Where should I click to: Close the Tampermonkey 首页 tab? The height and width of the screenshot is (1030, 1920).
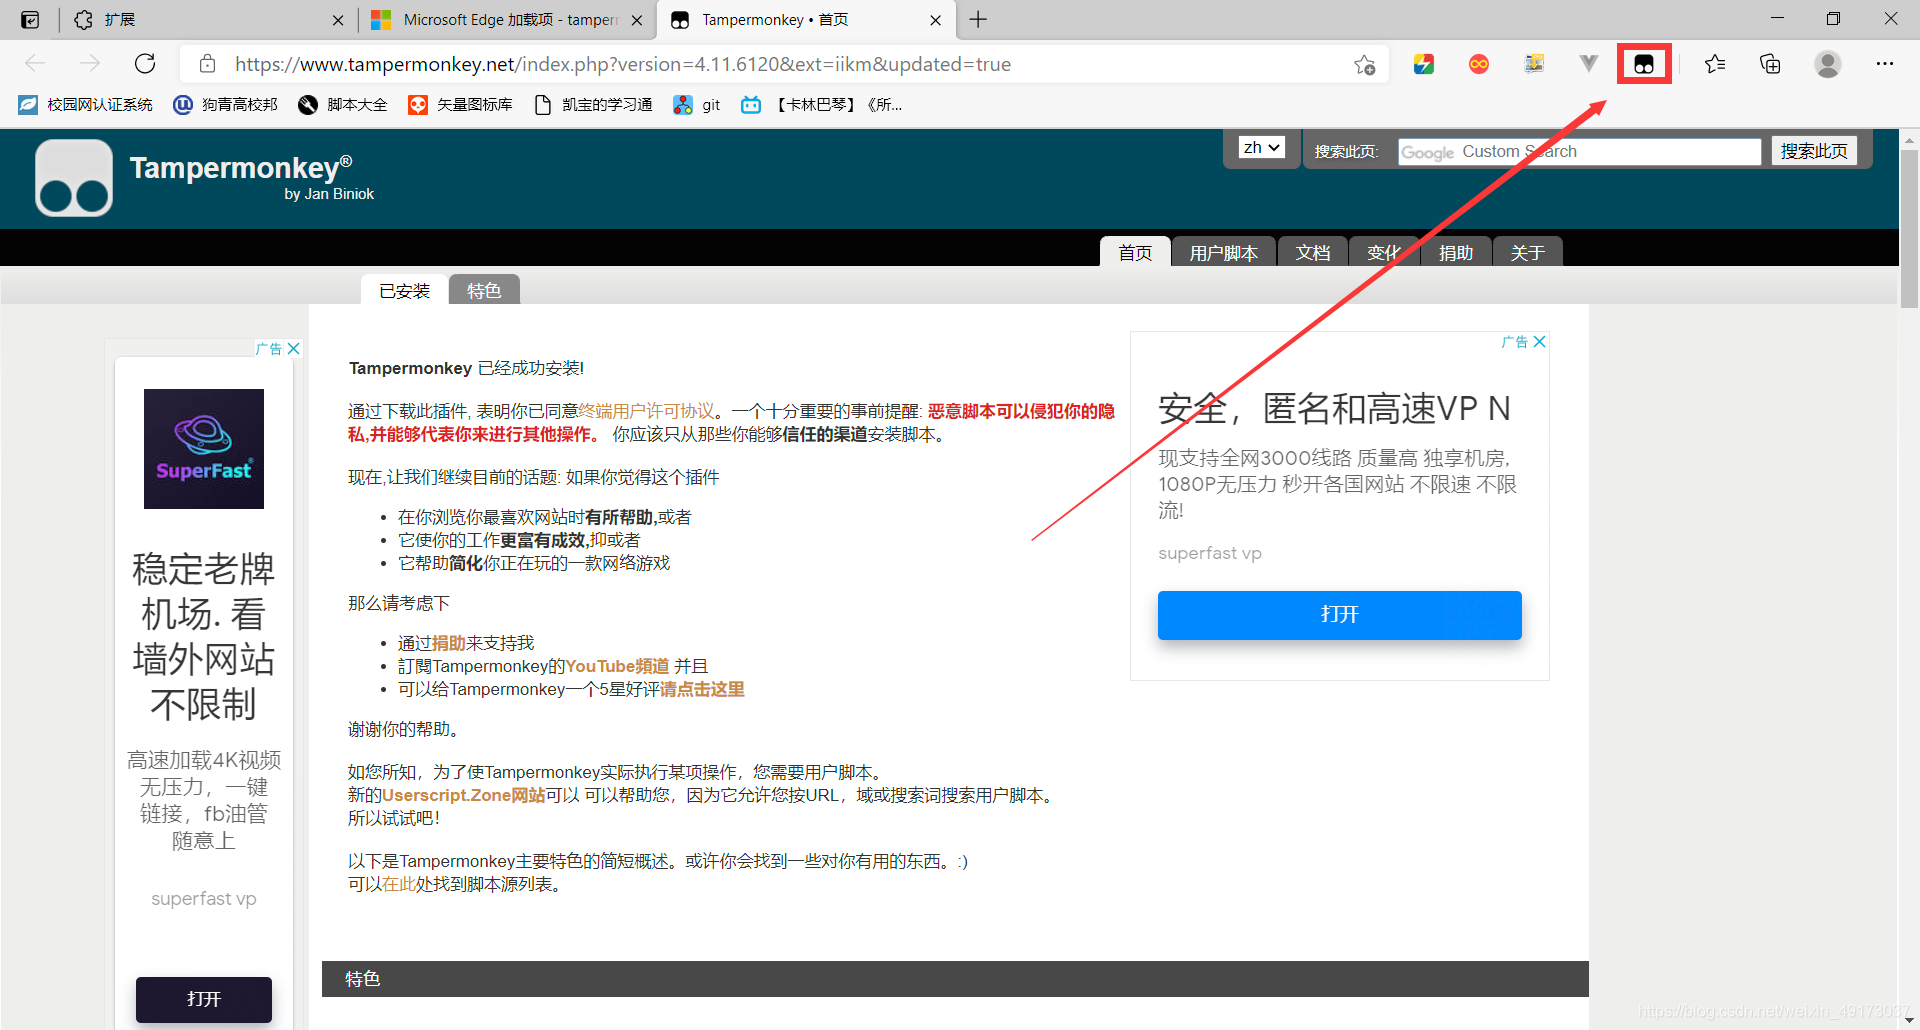click(x=935, y=20)
